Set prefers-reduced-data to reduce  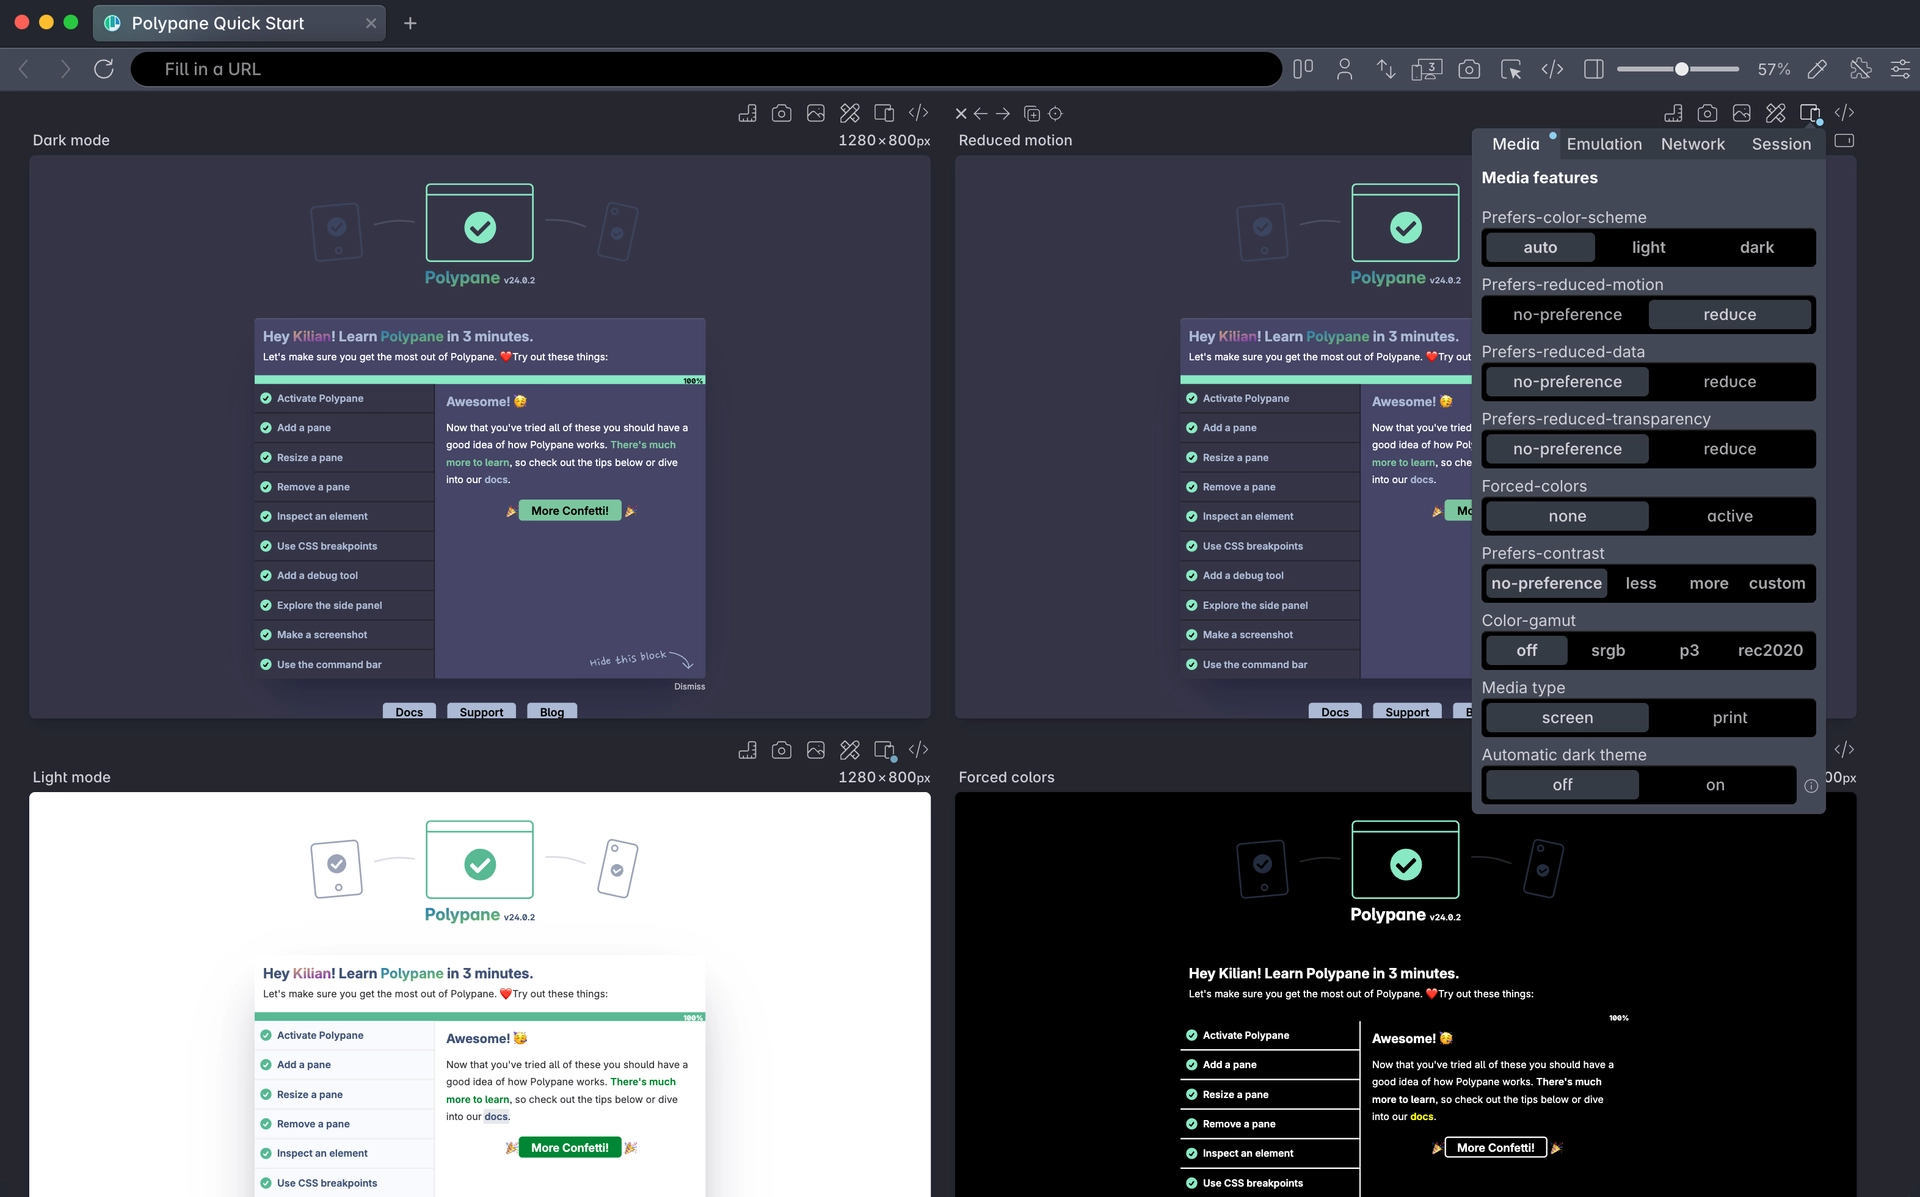[1729, 381]
